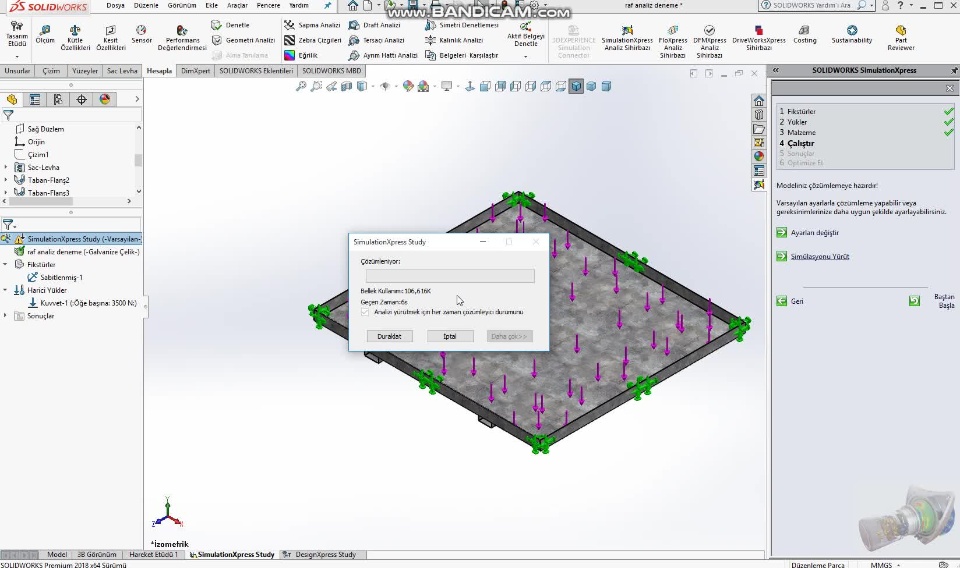
Task: Select the Sensör tool
Action: click(x=141, y=34)
